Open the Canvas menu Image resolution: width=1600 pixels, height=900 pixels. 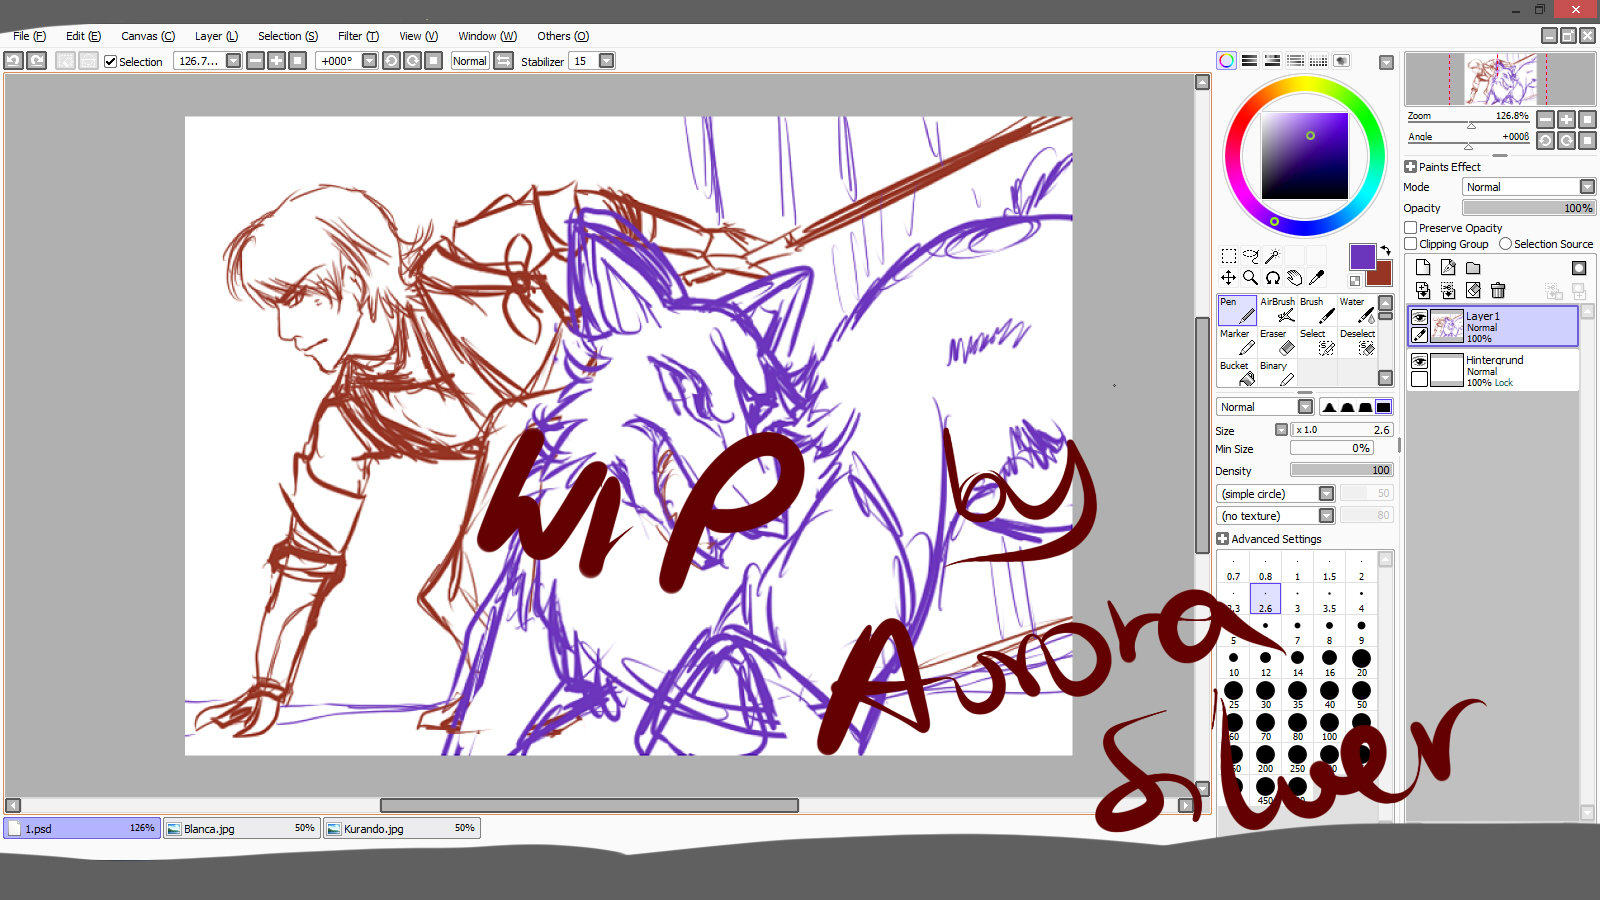pos(148,36)
